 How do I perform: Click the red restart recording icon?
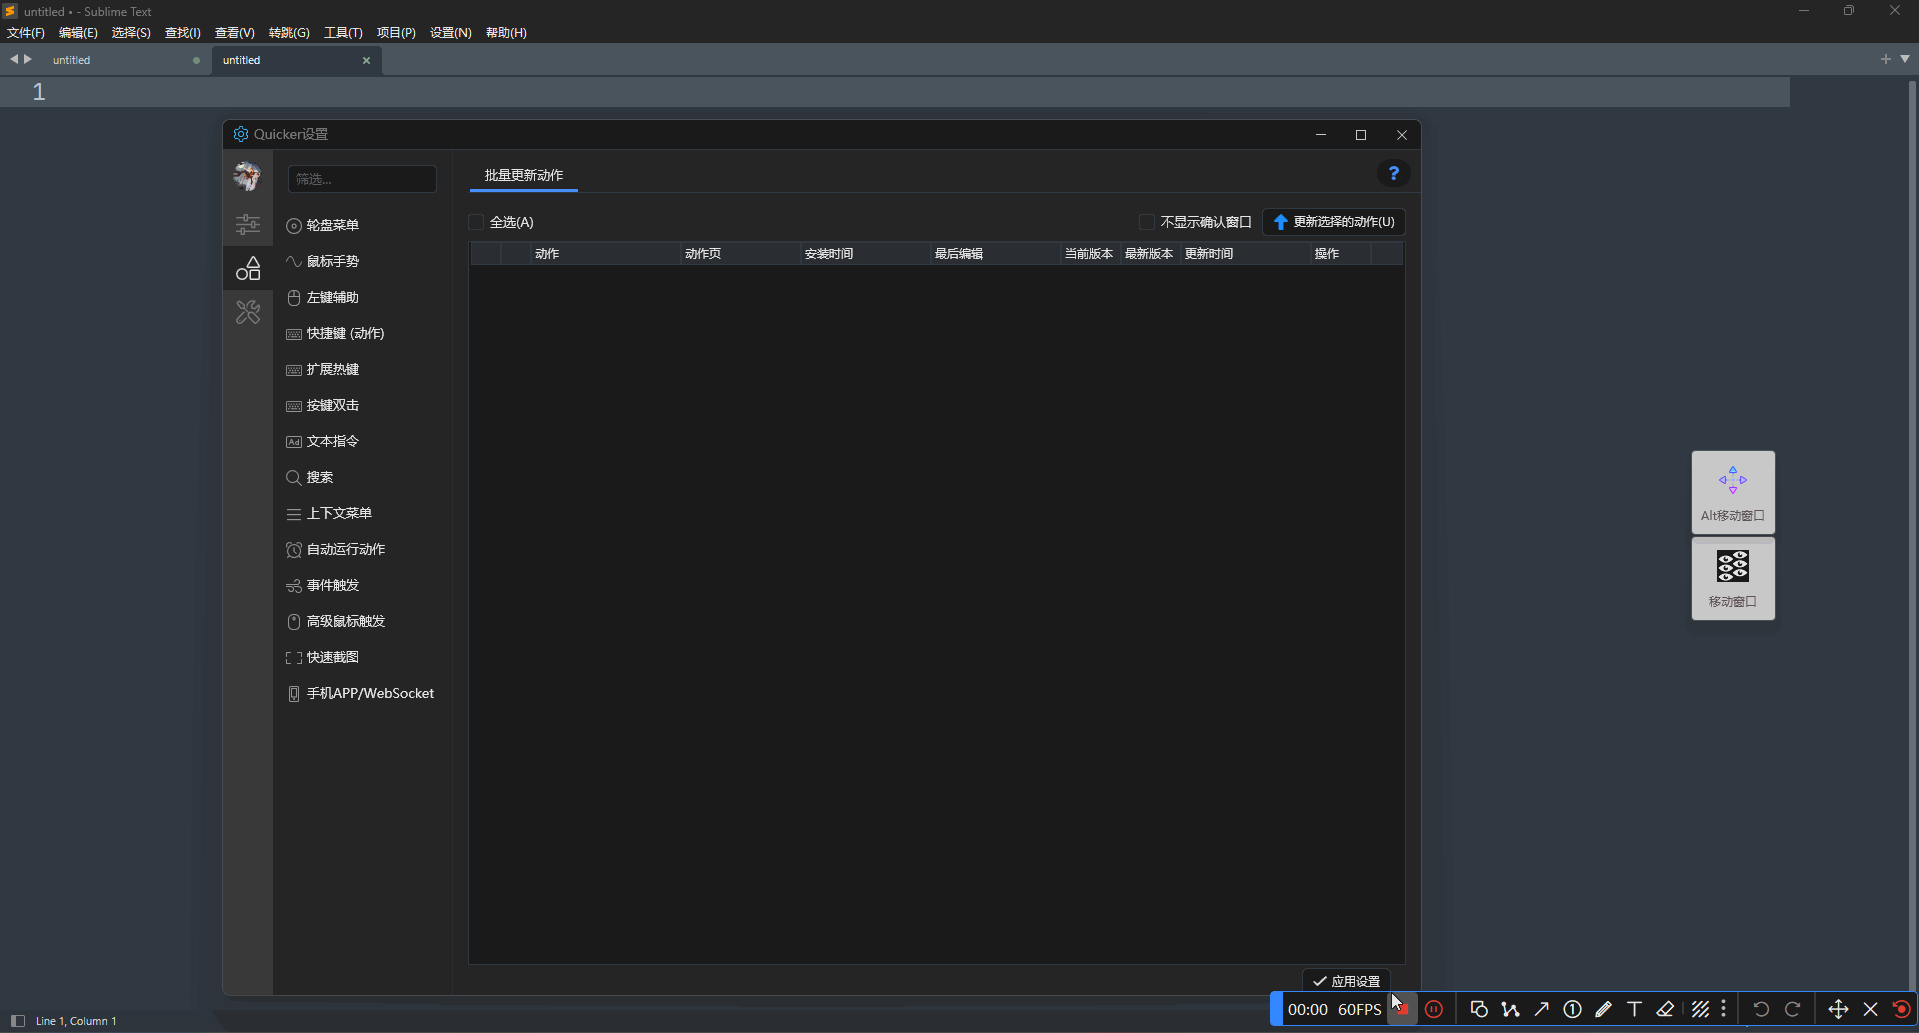[x=1901, y=1009]
